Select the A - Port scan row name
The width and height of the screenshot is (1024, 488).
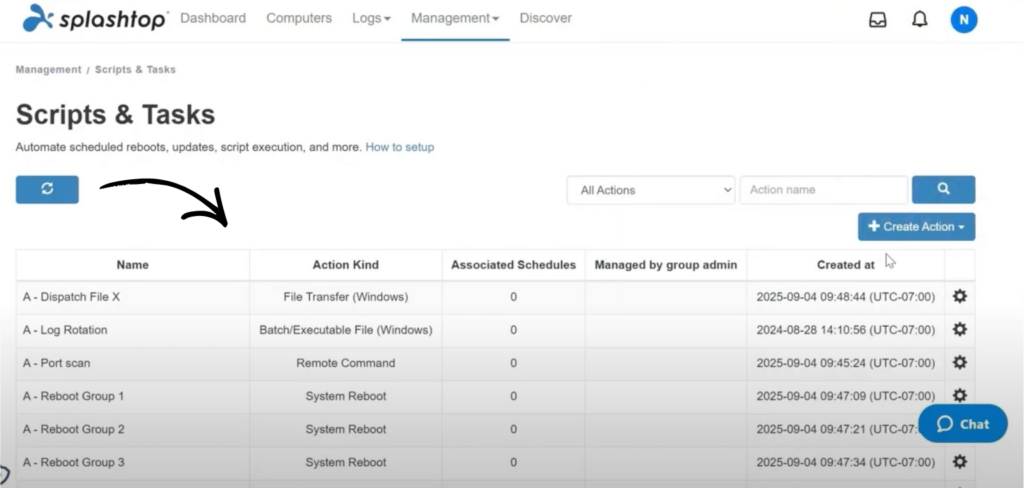pos(56,363)
